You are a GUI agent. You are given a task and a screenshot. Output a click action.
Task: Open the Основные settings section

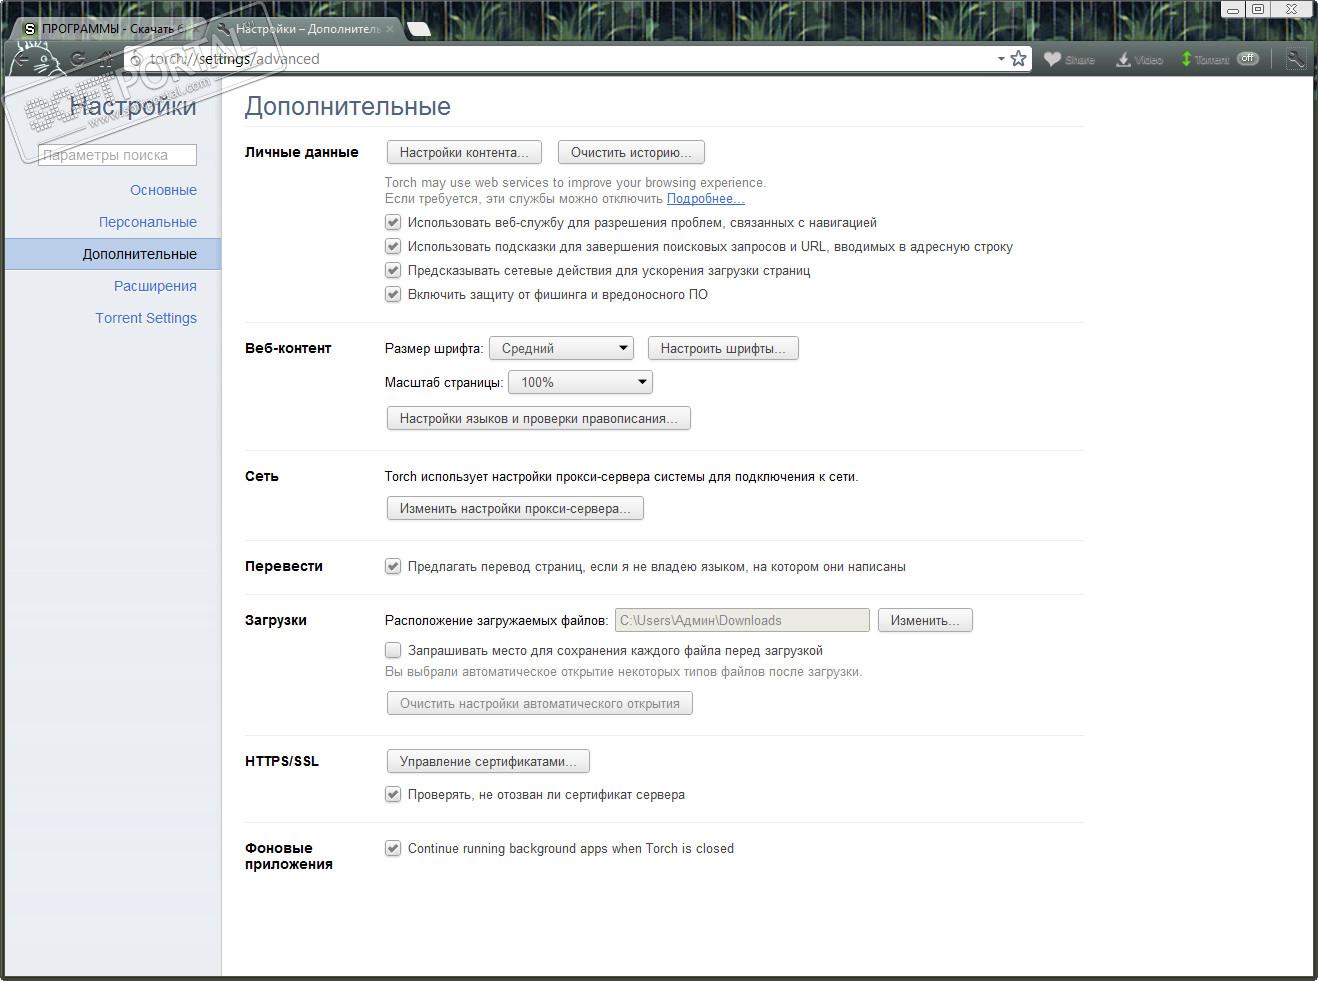pos(163,190)
